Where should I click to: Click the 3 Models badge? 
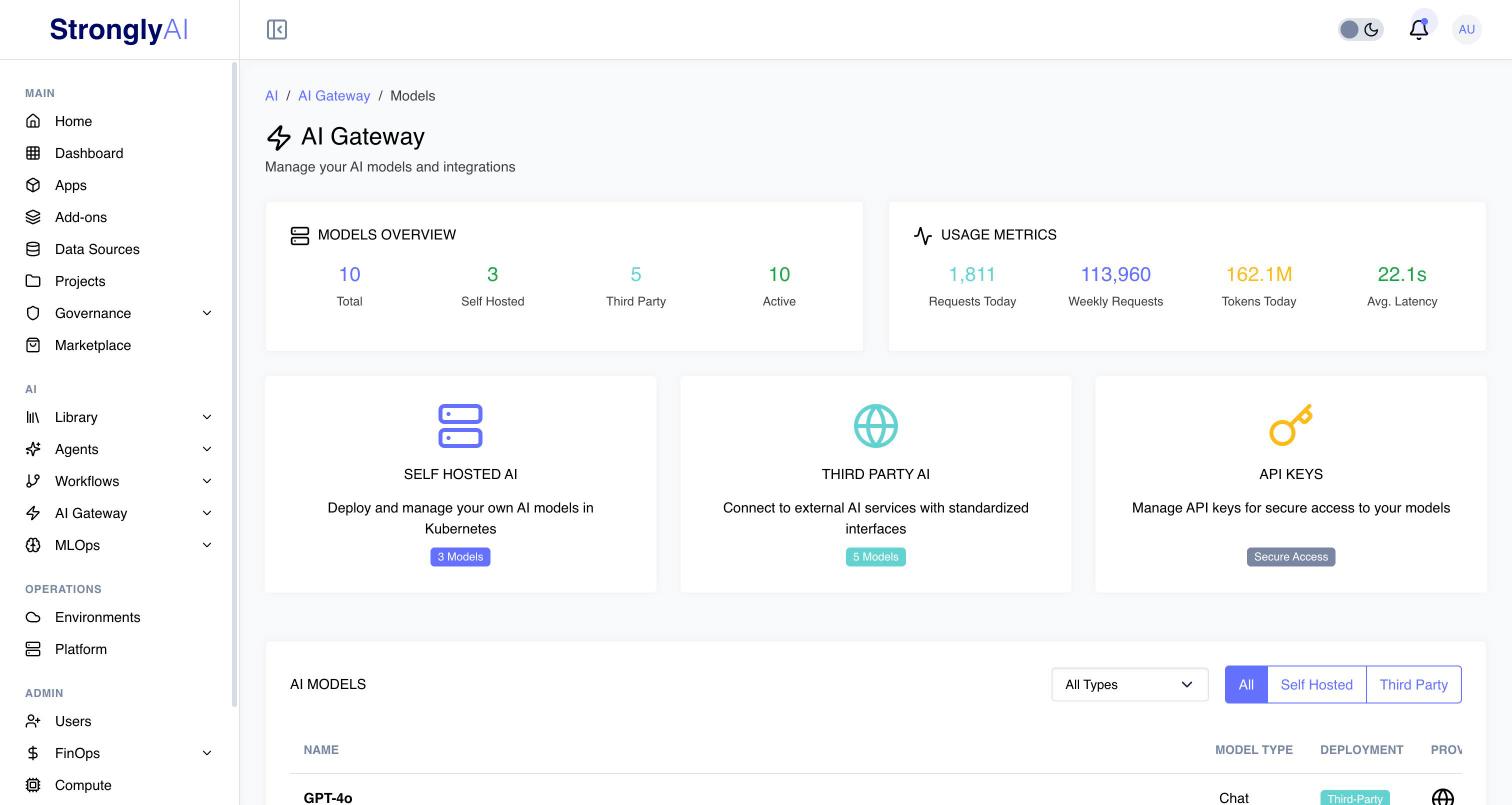[460, 557]
